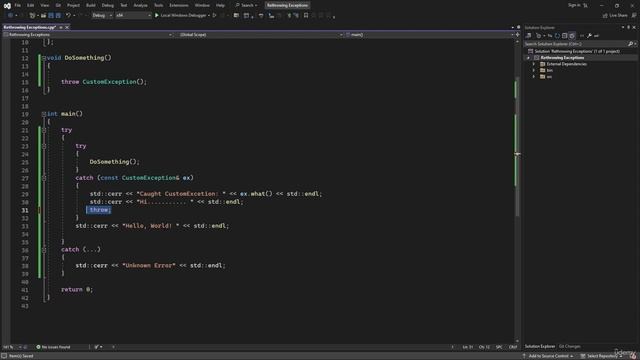Expand the External Dependencies tree node
Screen dimensions: 640x360
533,64
